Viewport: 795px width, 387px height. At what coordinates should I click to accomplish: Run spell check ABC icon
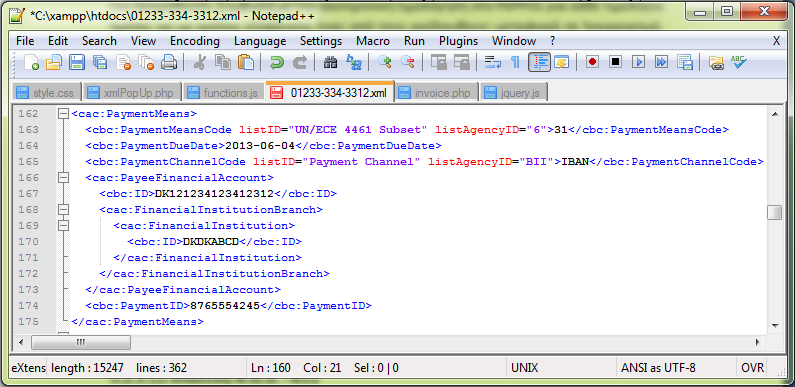tap(739, 62)
